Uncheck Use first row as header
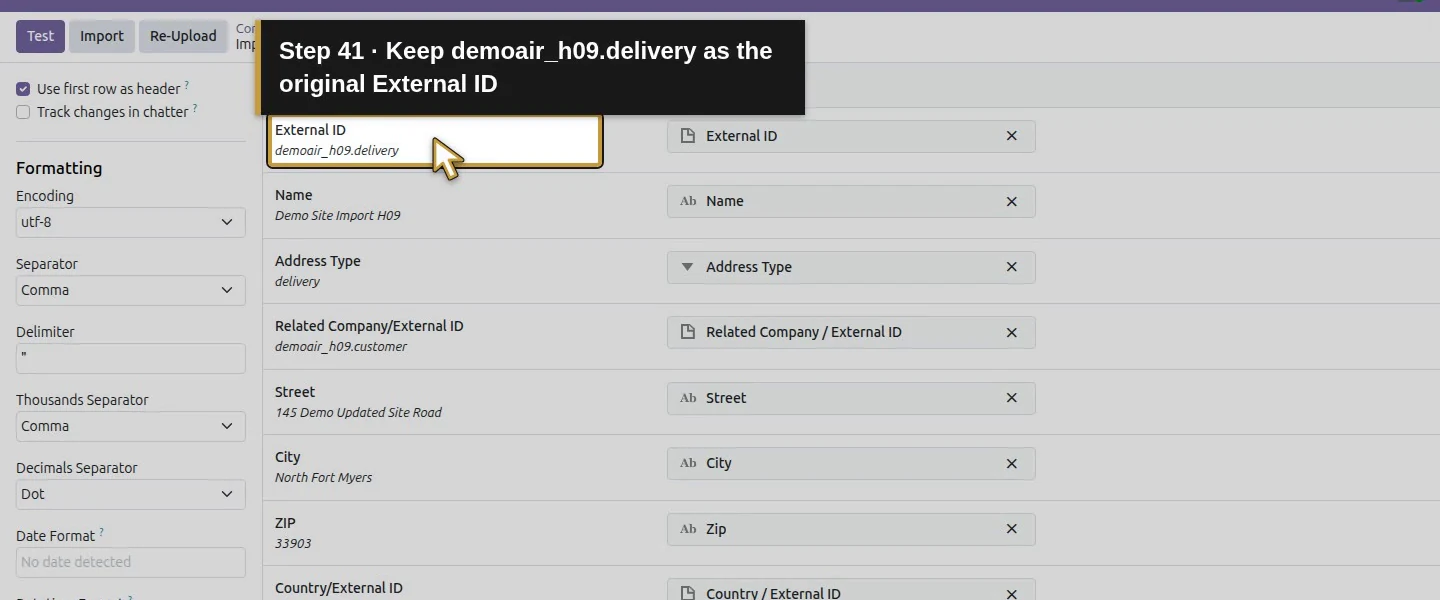Image resolution: width=1440 pixels, height=600 pixels. point(23,89)
